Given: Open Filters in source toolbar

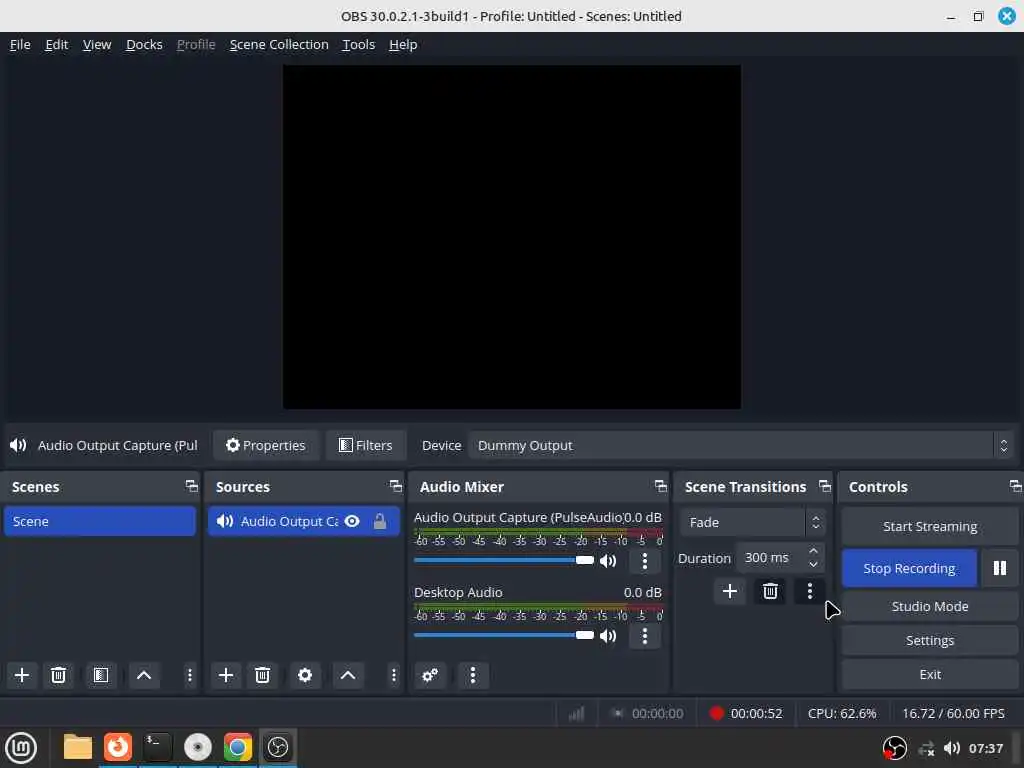Looking at the screenshot, I should pos(366,445).
